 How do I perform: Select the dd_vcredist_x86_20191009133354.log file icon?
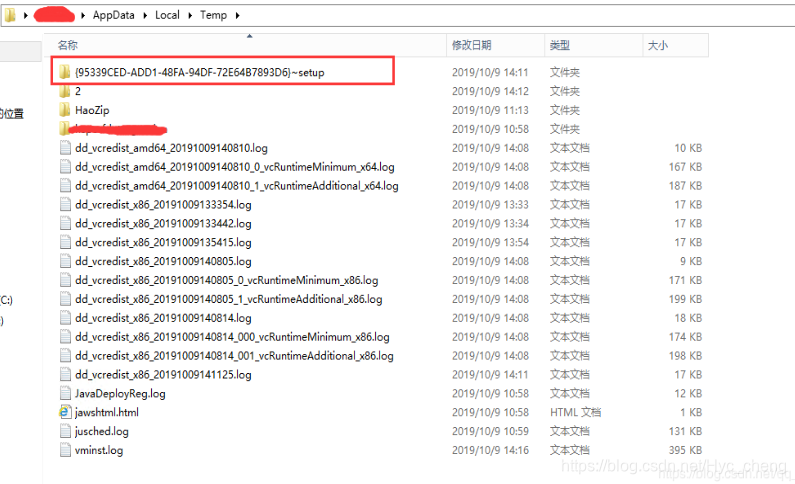click(x=65, y=205)
